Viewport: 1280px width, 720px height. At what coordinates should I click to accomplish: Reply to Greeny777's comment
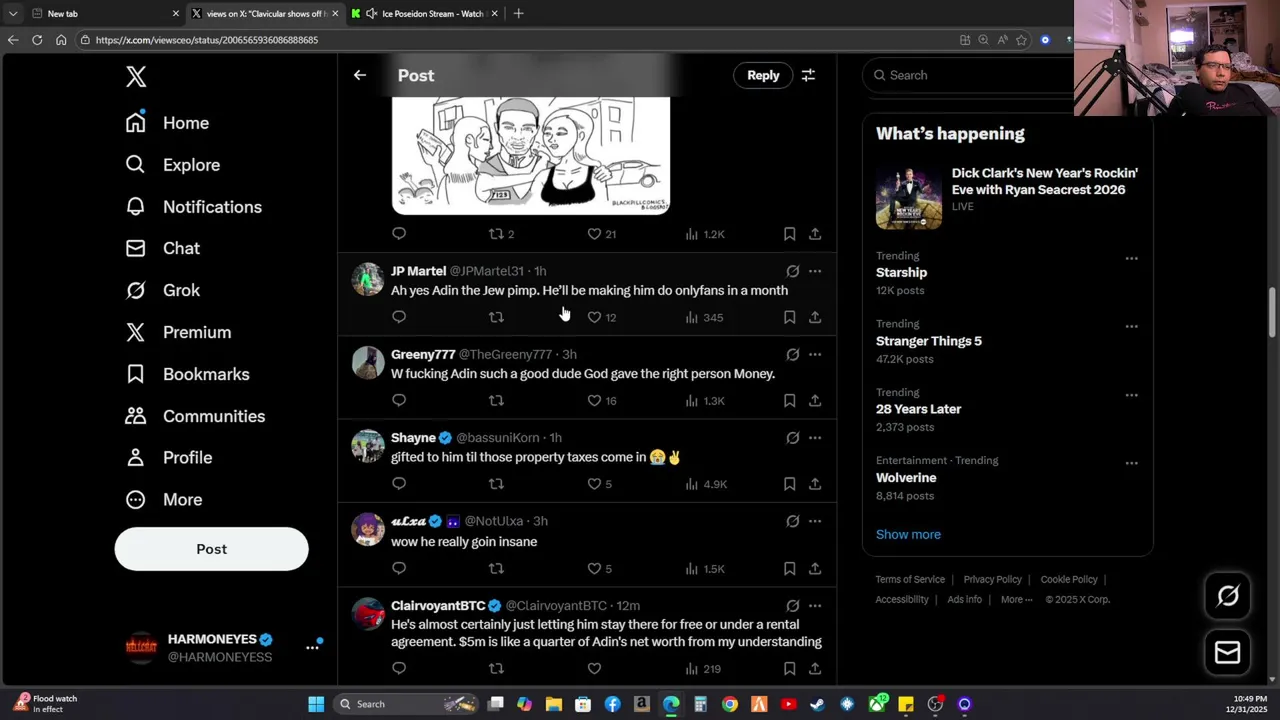pos(399,400)
